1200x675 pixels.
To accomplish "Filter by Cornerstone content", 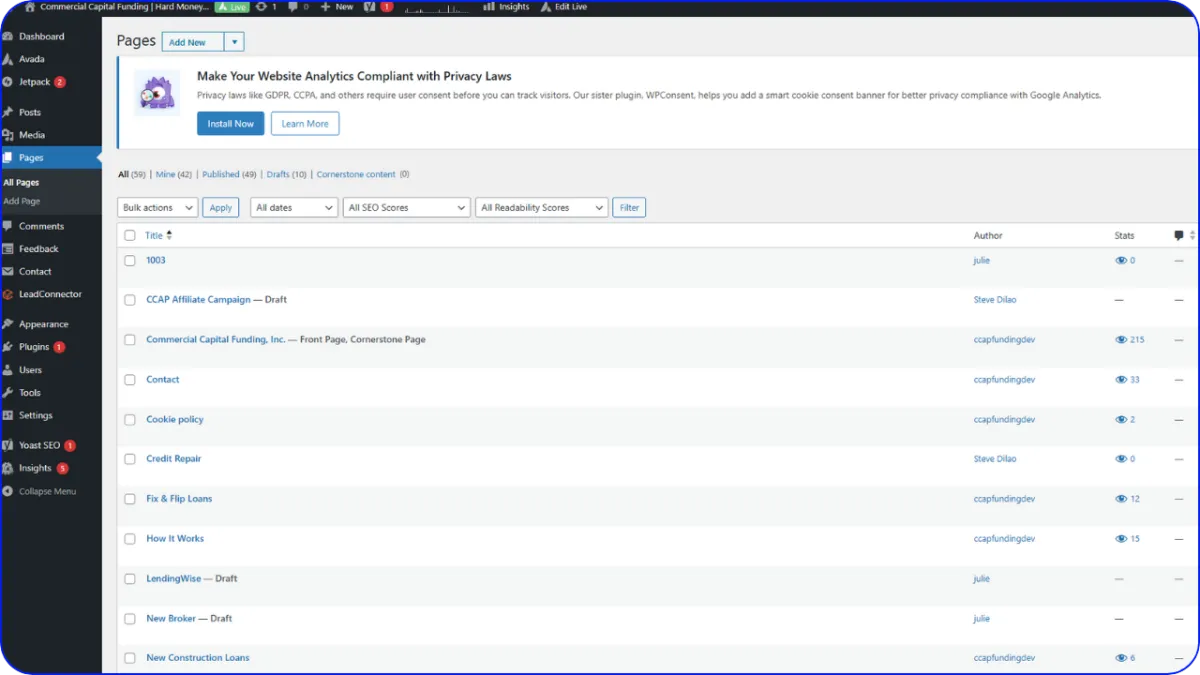I will click(x=363, y=174).
